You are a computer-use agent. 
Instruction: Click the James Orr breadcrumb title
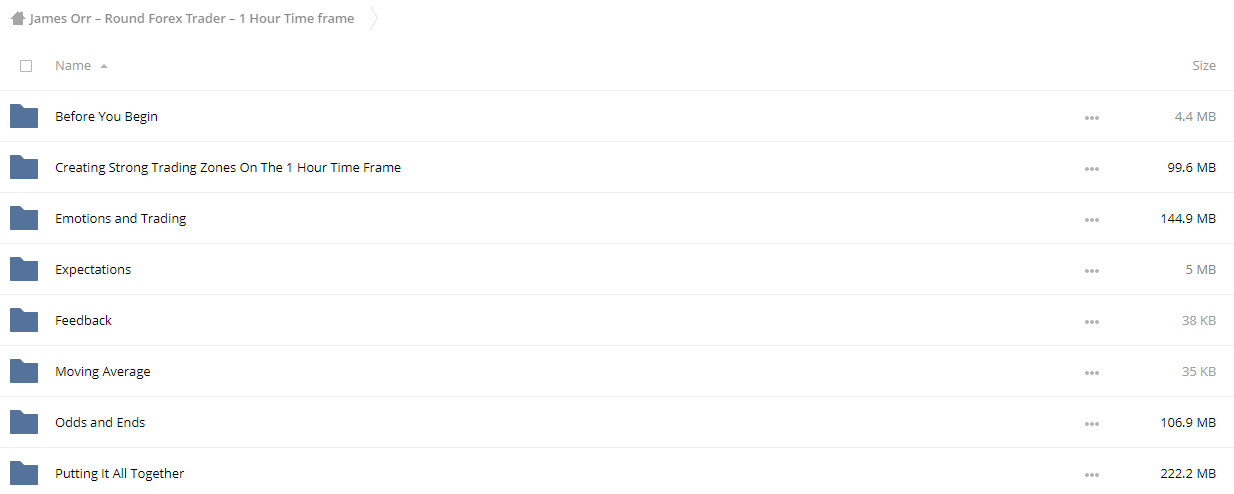tap(192, 18)
